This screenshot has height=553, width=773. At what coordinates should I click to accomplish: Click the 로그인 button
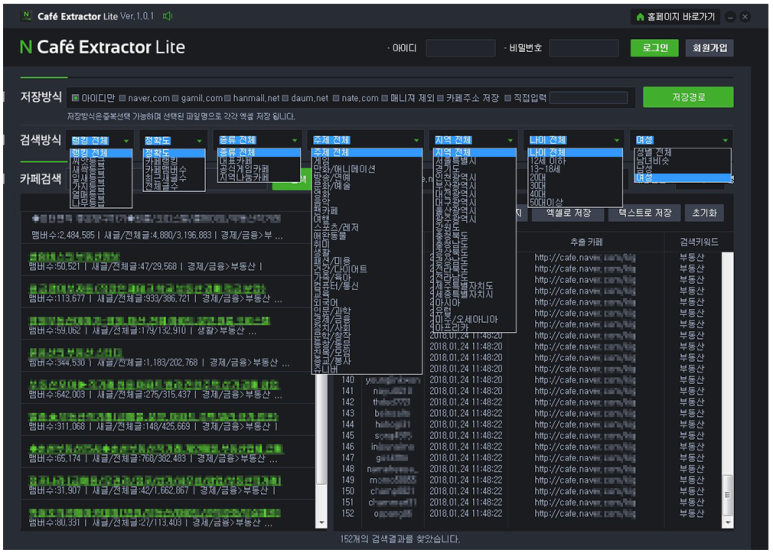pos(654,48)
